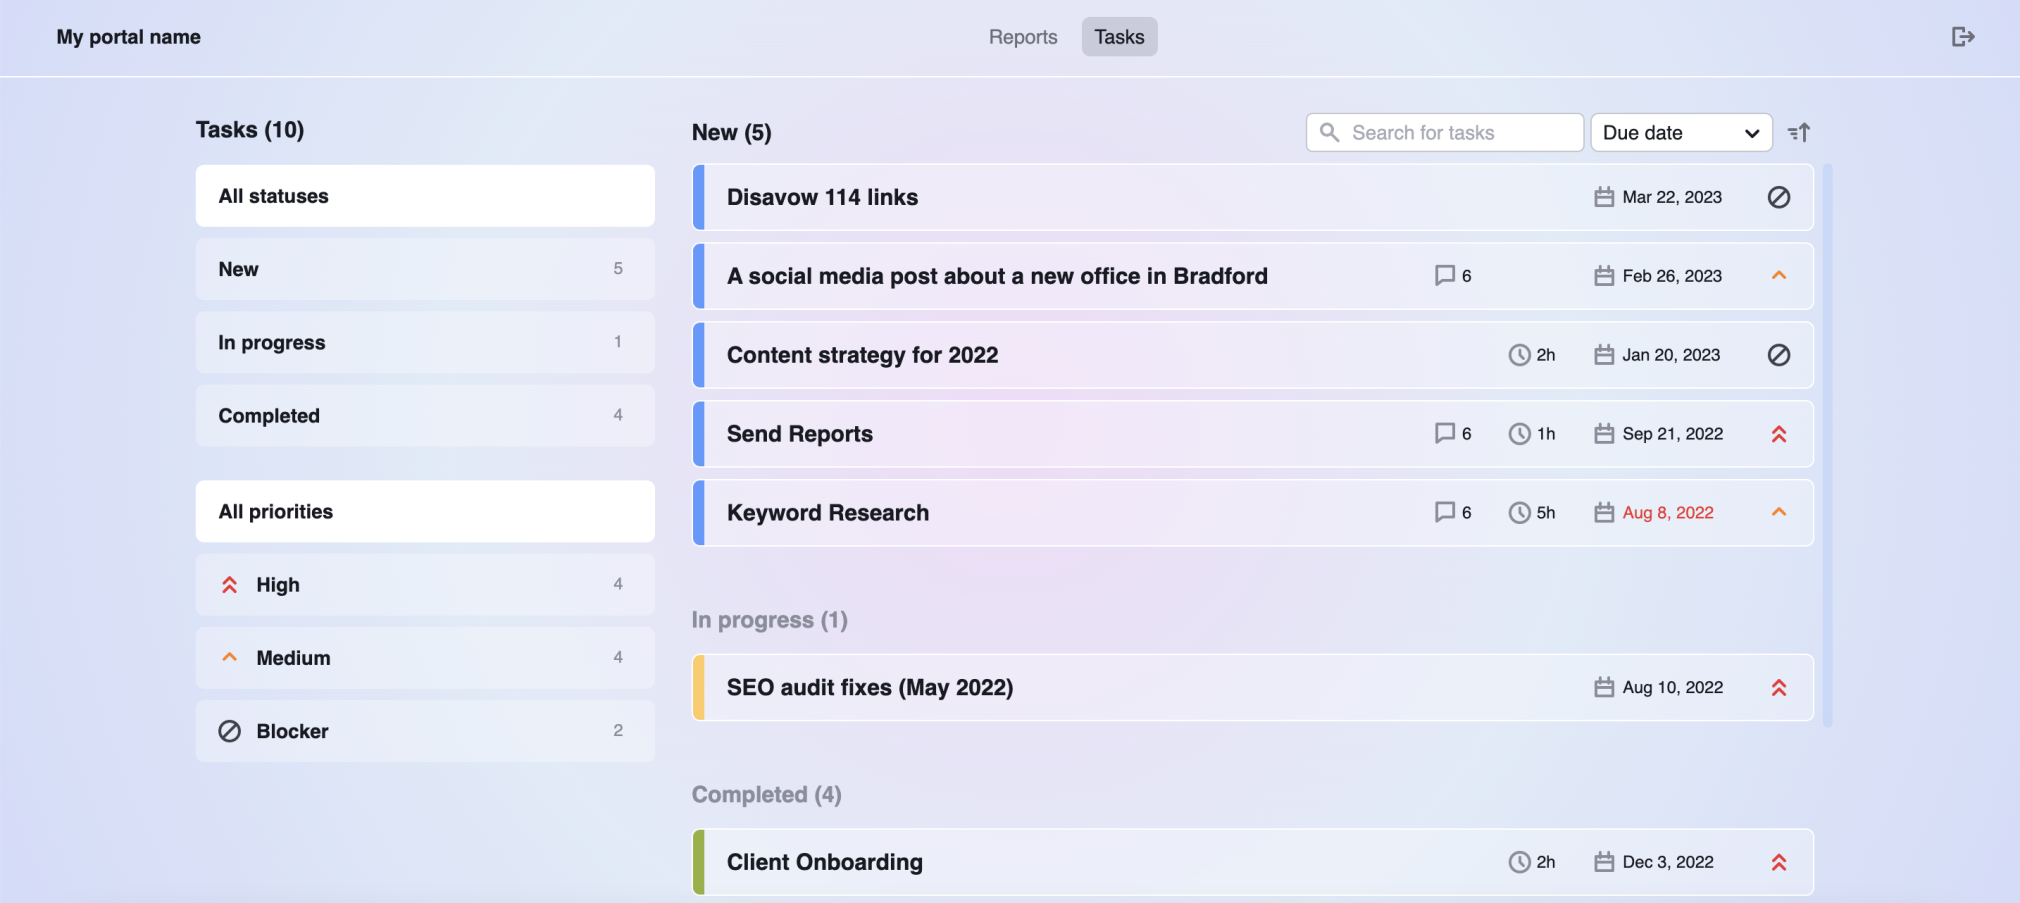Switch to the Reports tab
The width and height of the screenshot is (2020, 903).
[x=1022, y=36]
